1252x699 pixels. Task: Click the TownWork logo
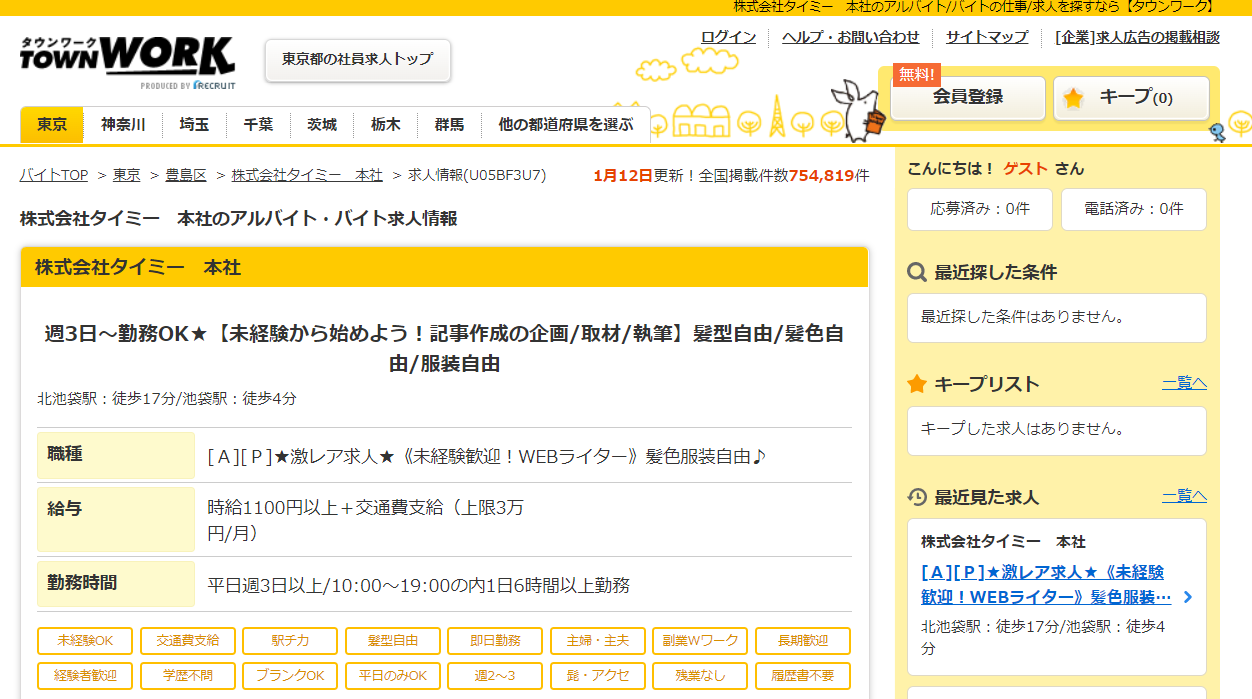pos(127,62)
